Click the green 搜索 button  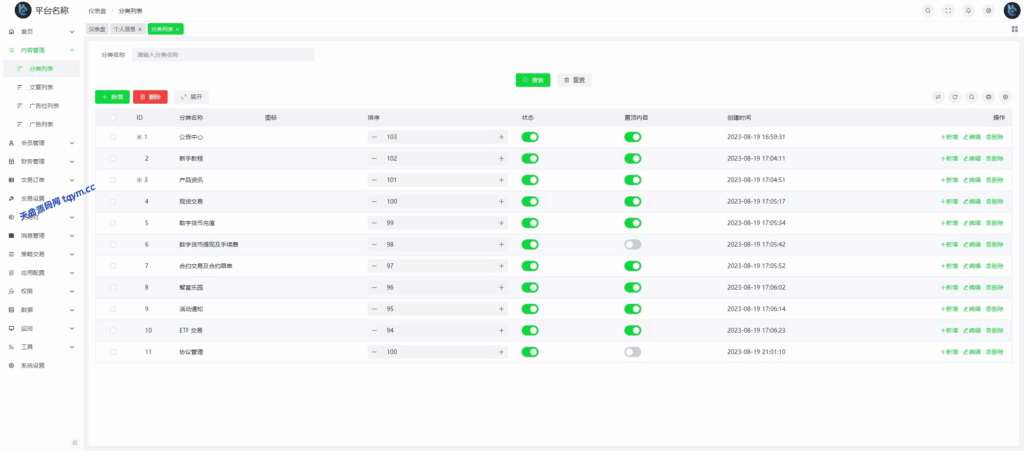pos(533,80)
